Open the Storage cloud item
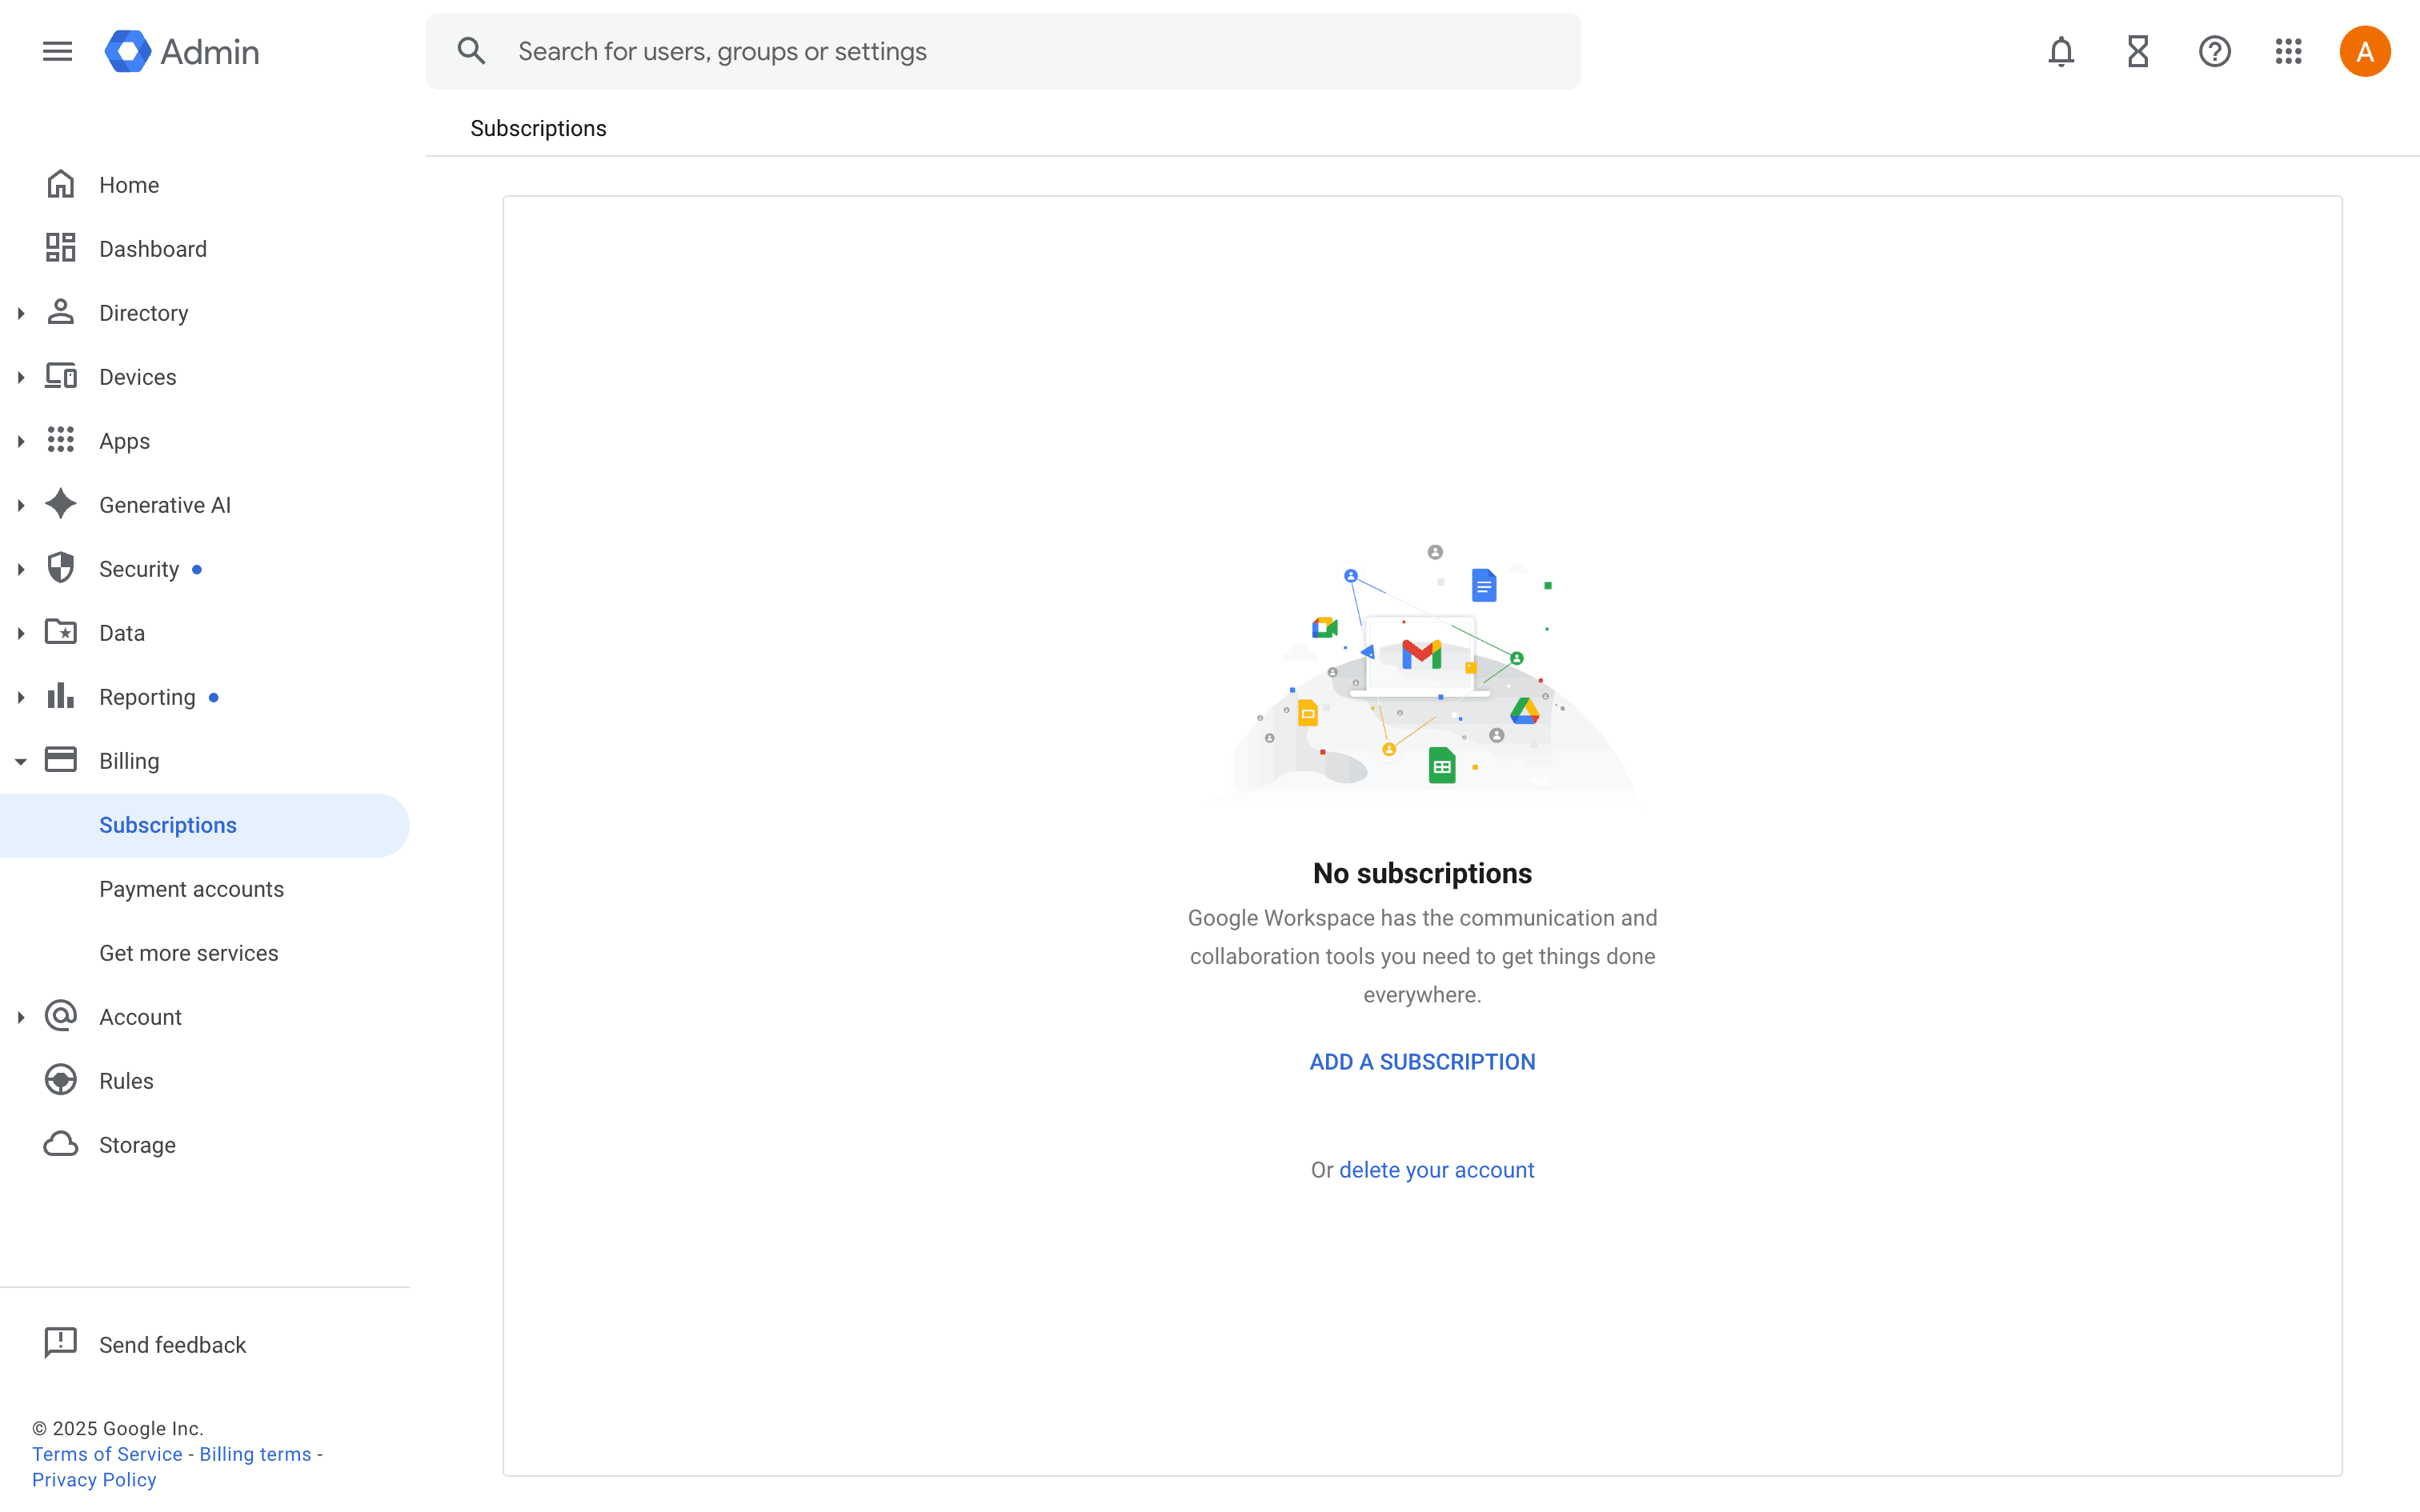 coord(137,1144)
